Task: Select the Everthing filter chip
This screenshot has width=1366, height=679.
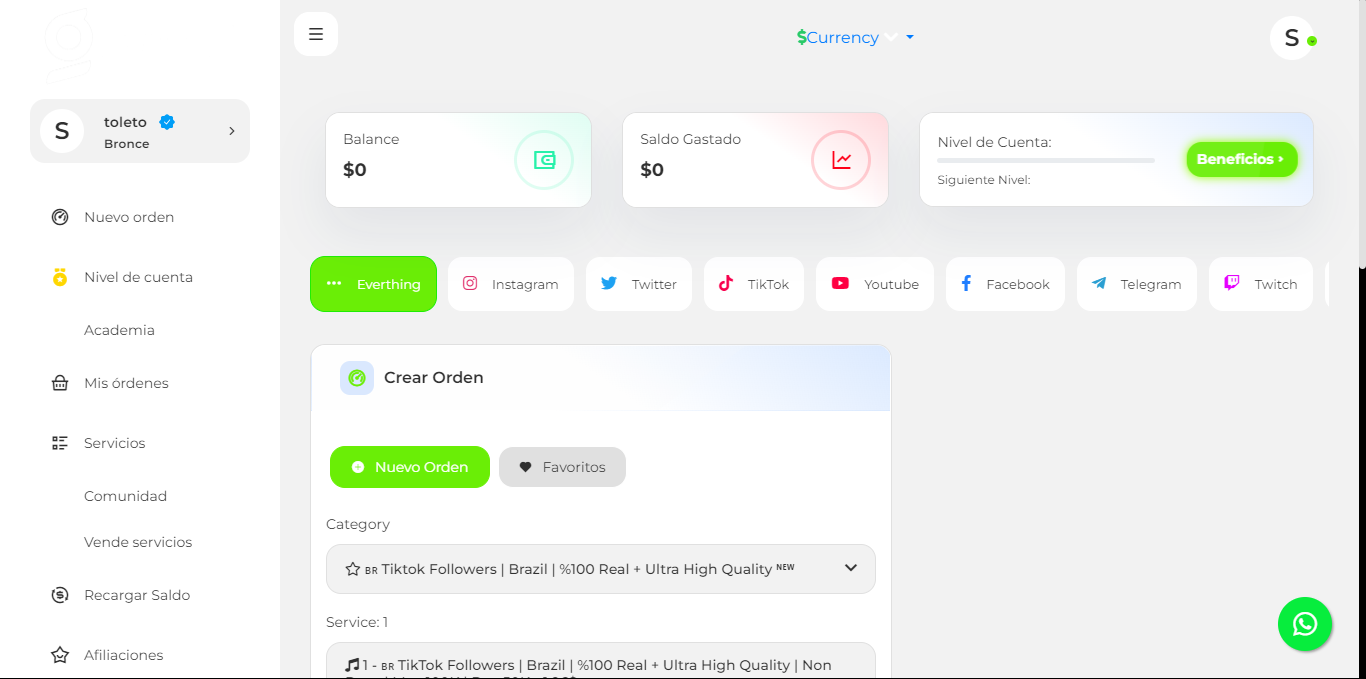Action: pyautogui.click(x=373, y=284)
